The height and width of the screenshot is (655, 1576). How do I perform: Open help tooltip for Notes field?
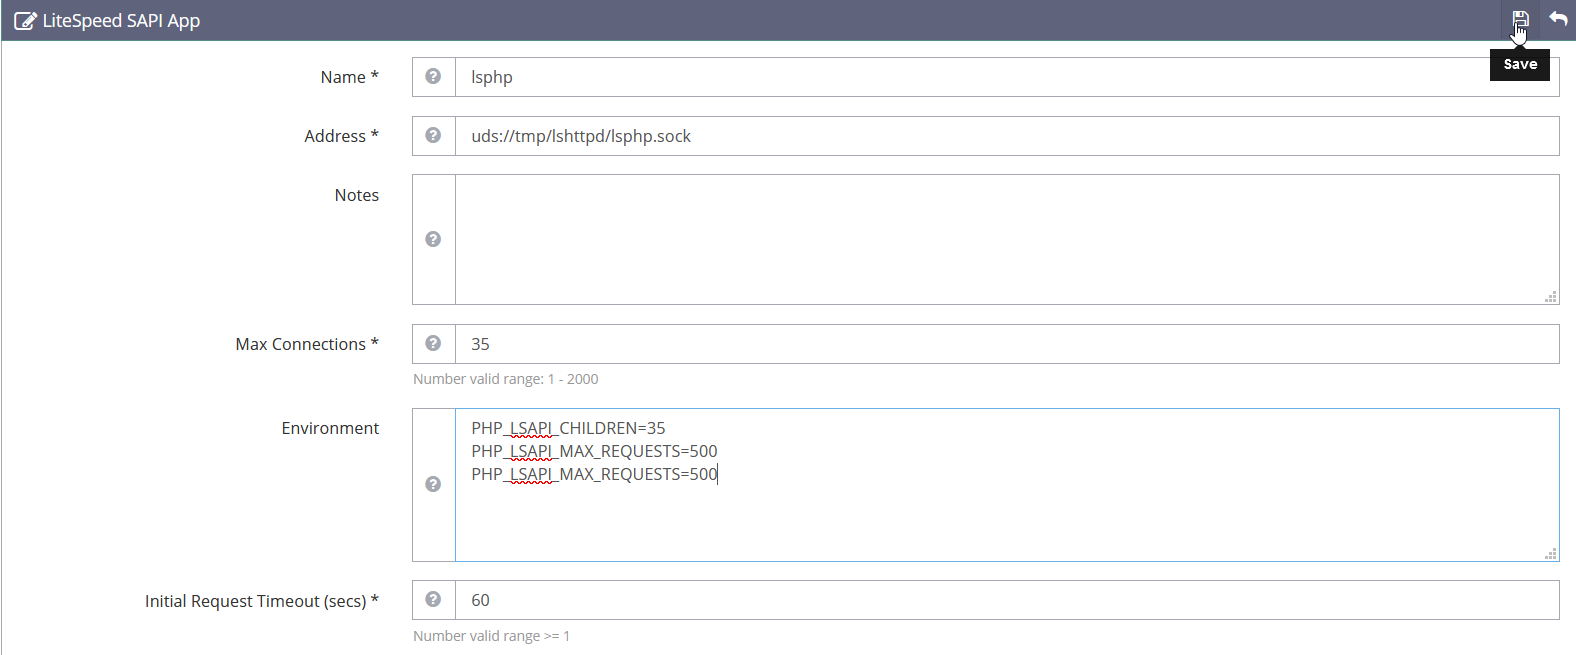pyautogui.click(x=433, y=239)
